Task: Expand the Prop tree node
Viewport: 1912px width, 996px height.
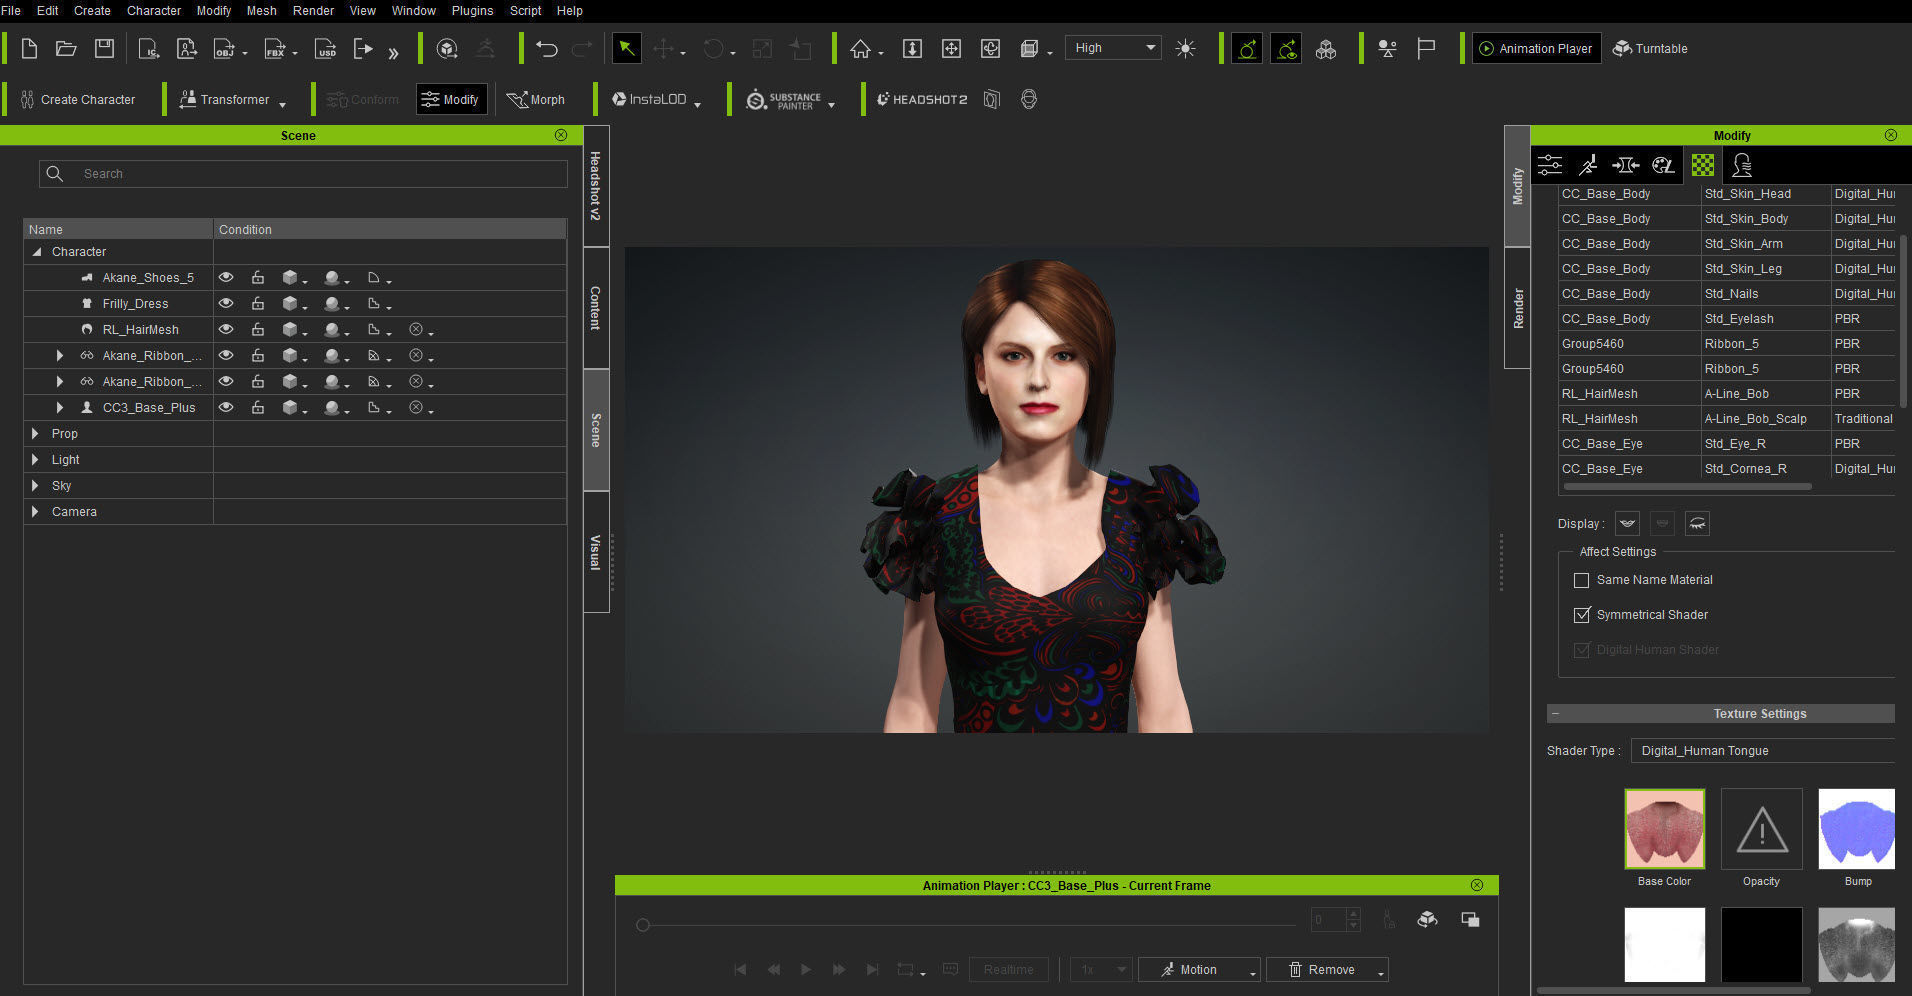Action: (x=35, y=433)
